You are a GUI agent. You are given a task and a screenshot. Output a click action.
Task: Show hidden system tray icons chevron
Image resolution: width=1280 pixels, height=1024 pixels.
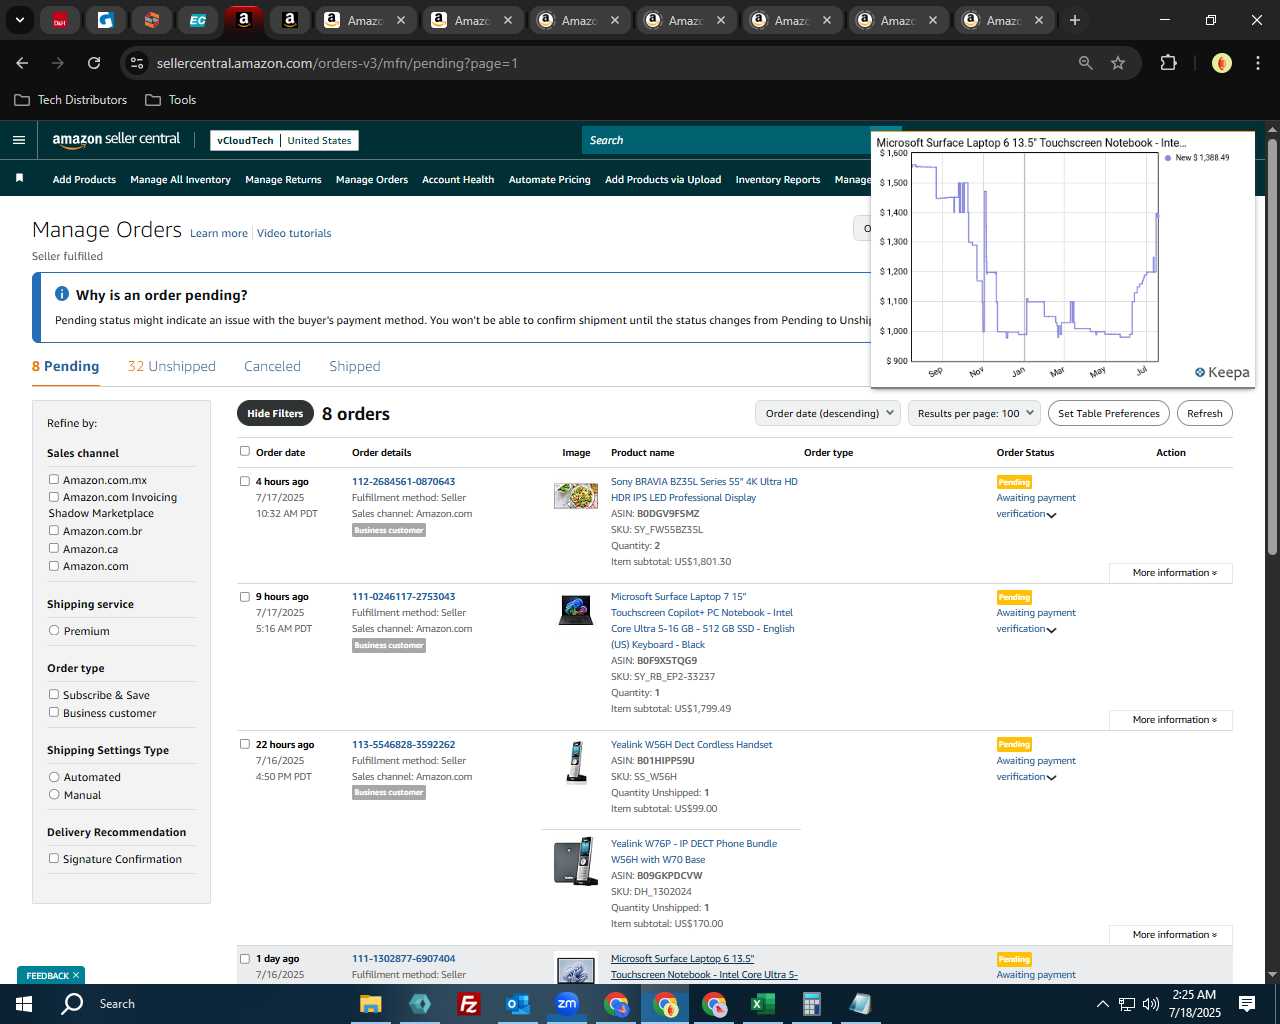pyautogui.click(x=1102, y=1004)
